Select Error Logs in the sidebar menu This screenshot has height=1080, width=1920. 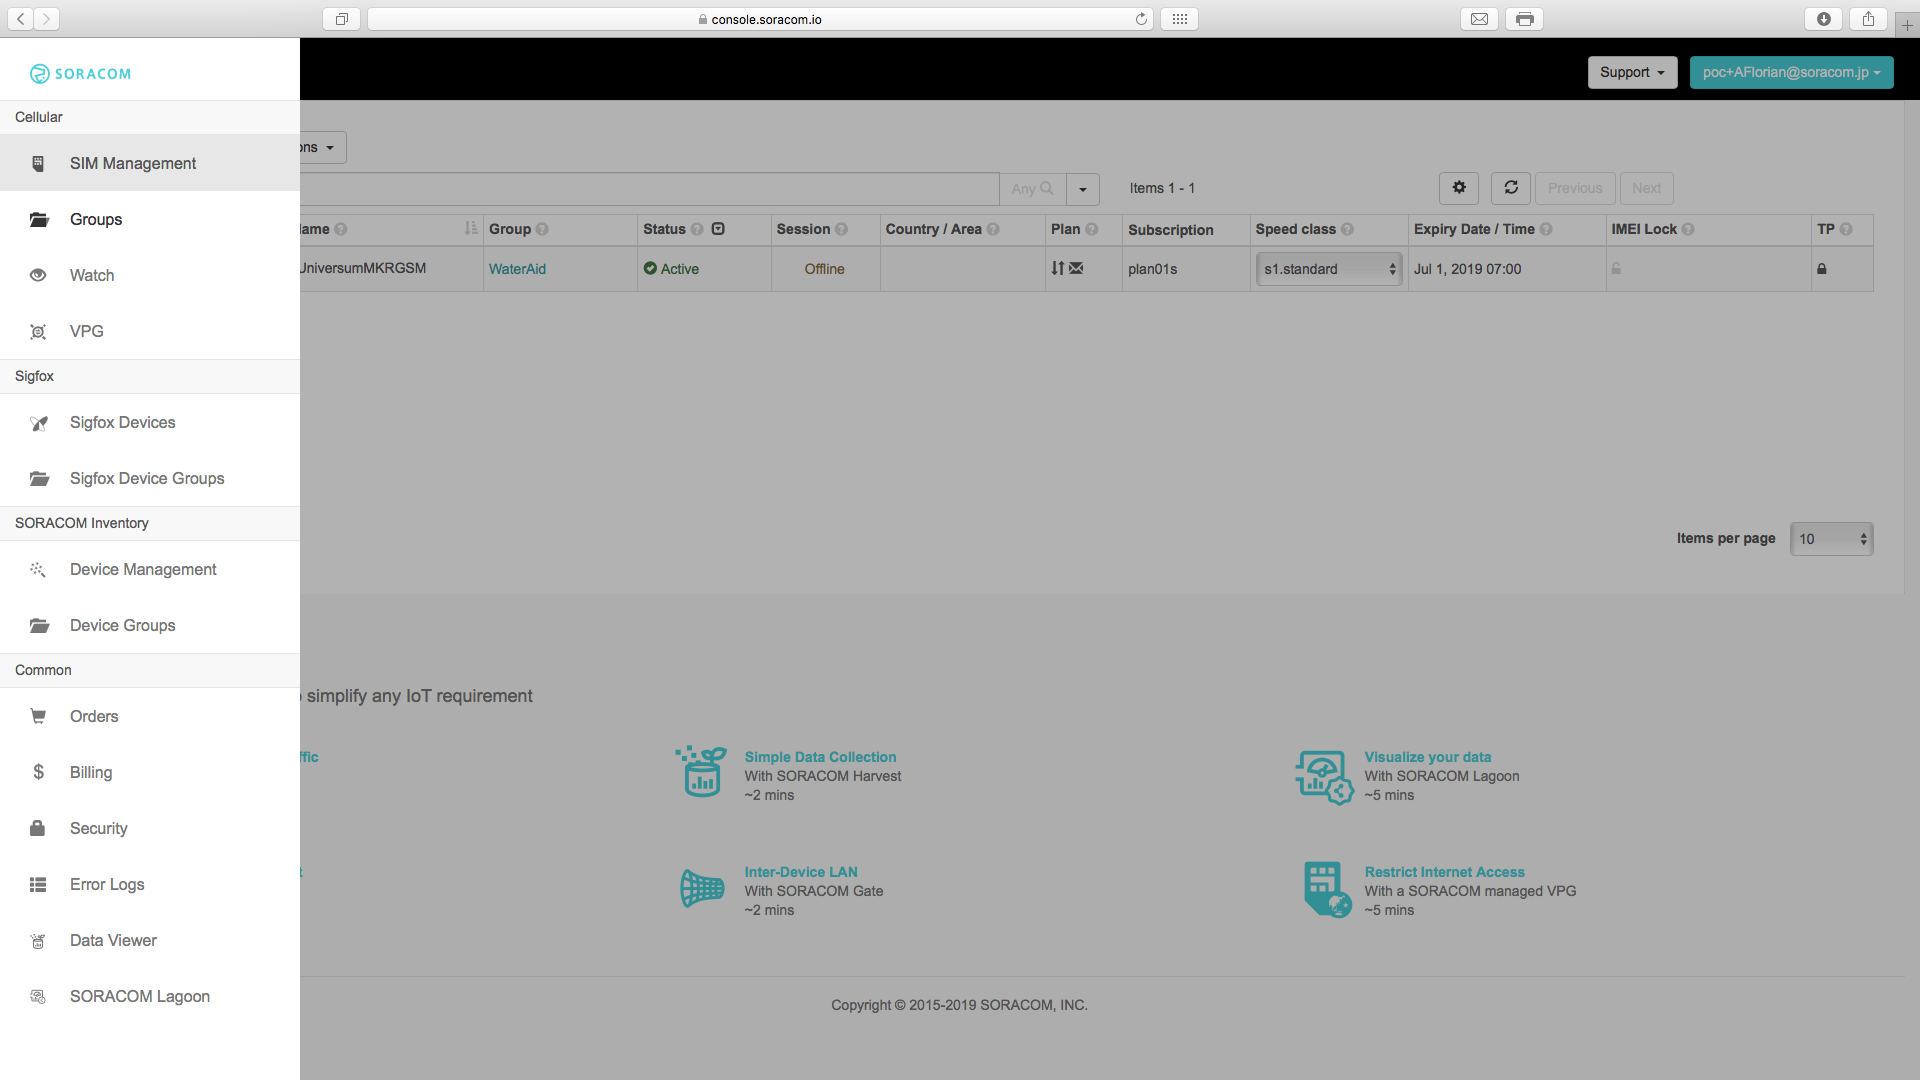pos(107,884)
